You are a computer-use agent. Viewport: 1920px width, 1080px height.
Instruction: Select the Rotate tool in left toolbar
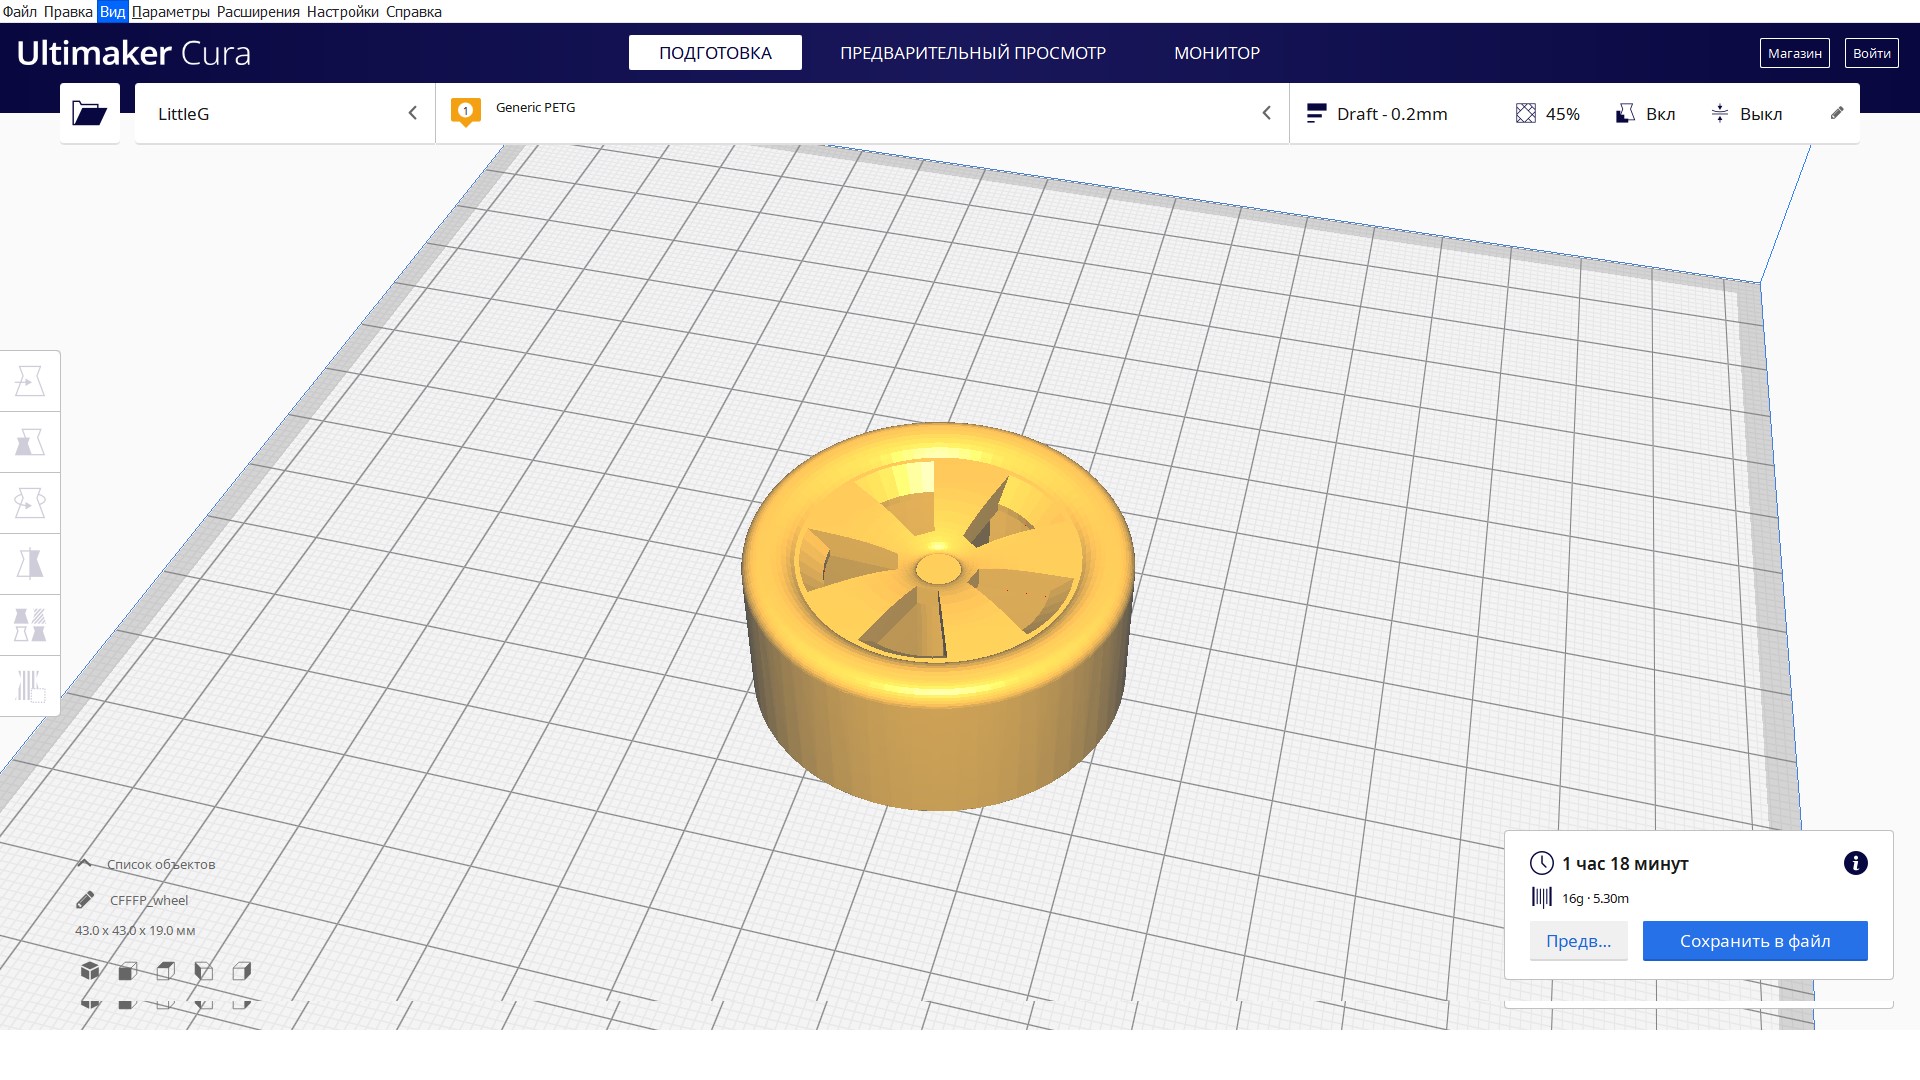(30, 503)
